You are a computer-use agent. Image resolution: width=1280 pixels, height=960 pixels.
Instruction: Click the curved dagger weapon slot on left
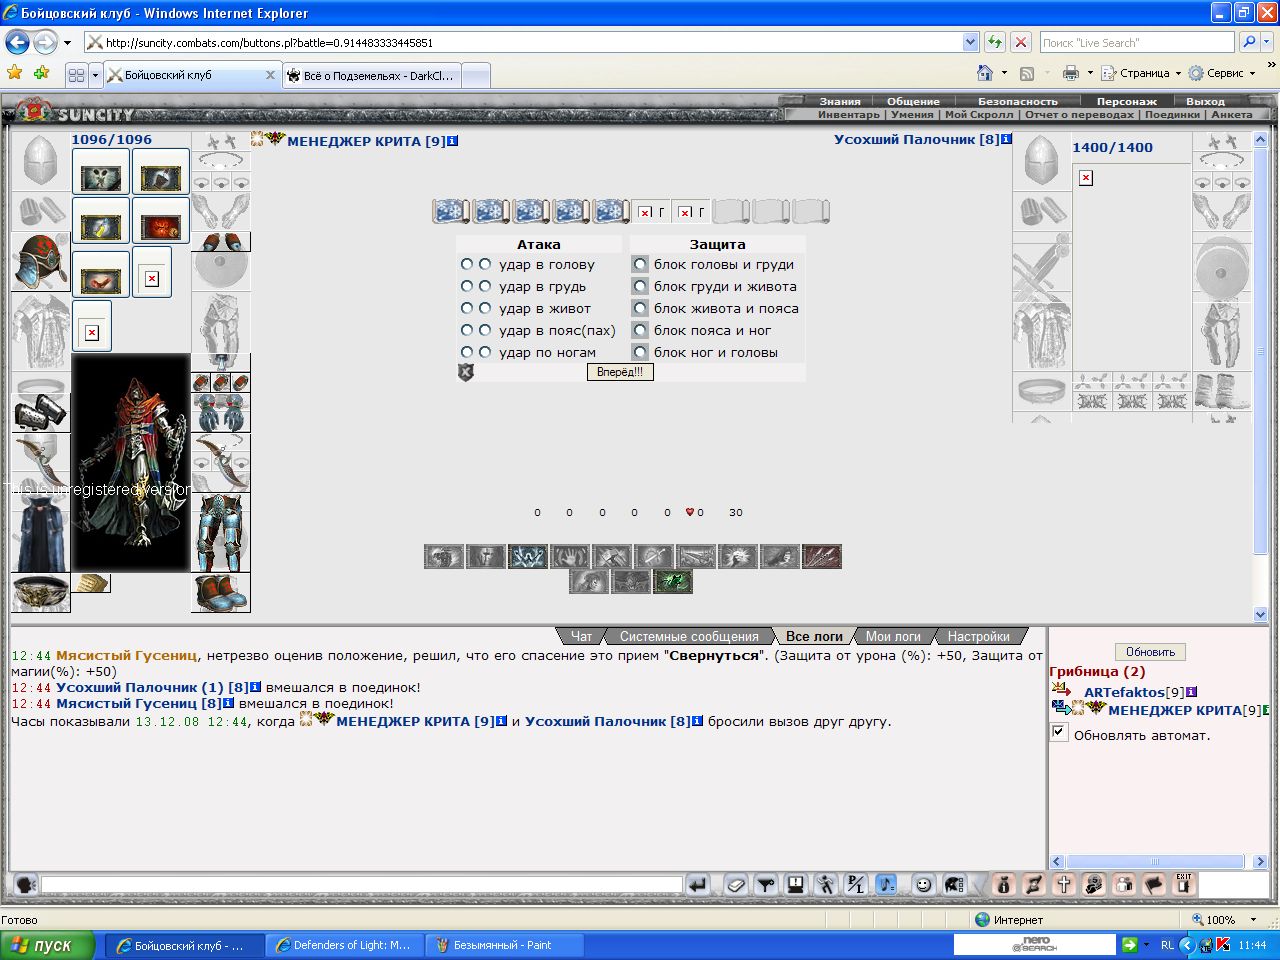click(41, 462)
